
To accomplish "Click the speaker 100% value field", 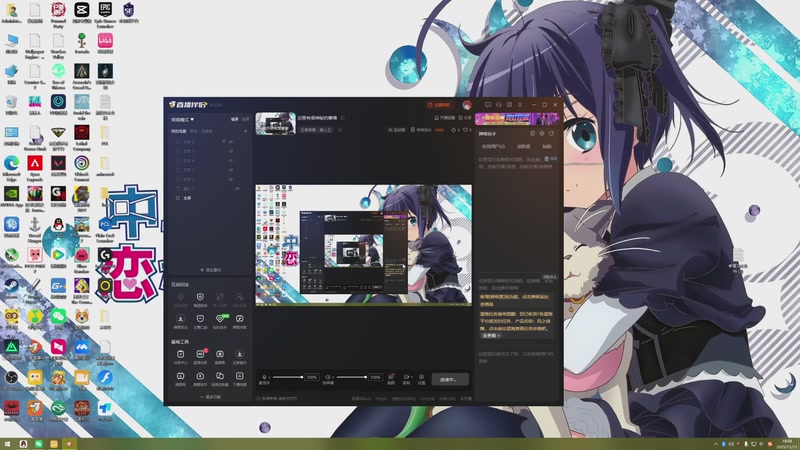I will (376, 377).
